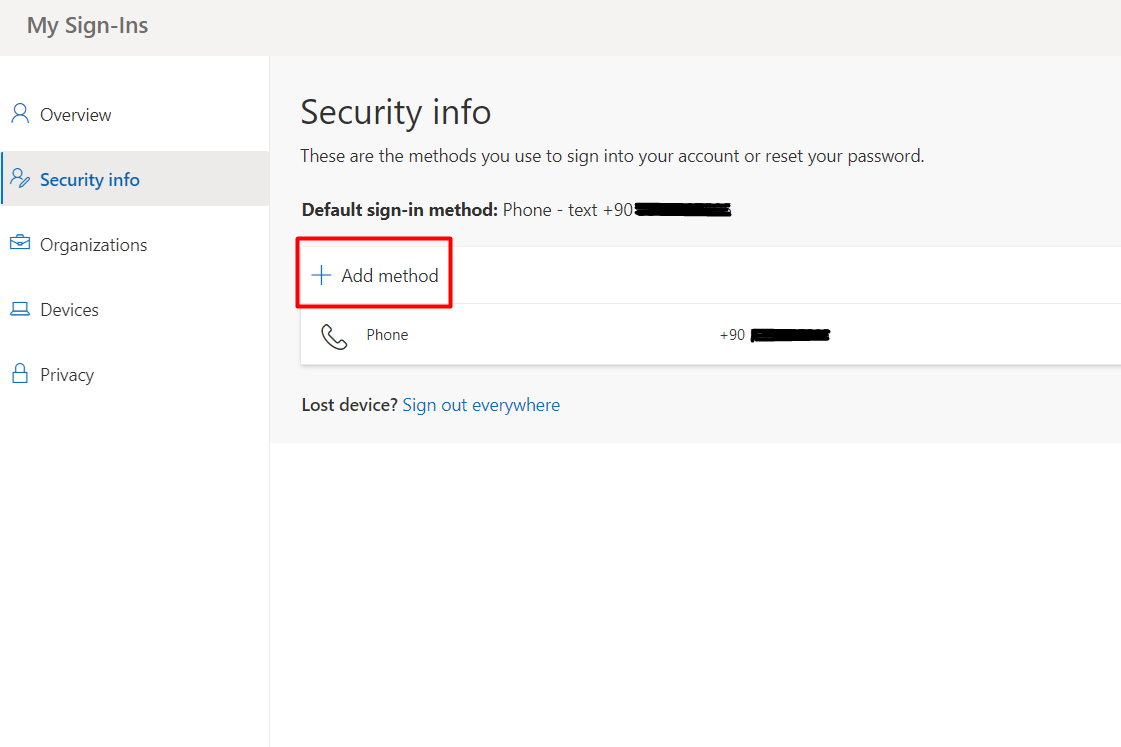
Task: Click the Add method button text
Action: click(390, 276)
